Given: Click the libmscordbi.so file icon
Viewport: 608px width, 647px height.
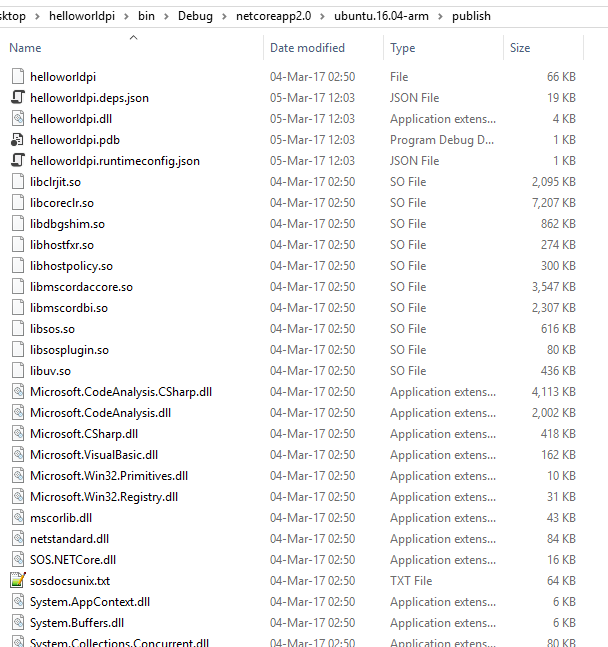Looking at the screenshot, I should click(x=18, y=308).
